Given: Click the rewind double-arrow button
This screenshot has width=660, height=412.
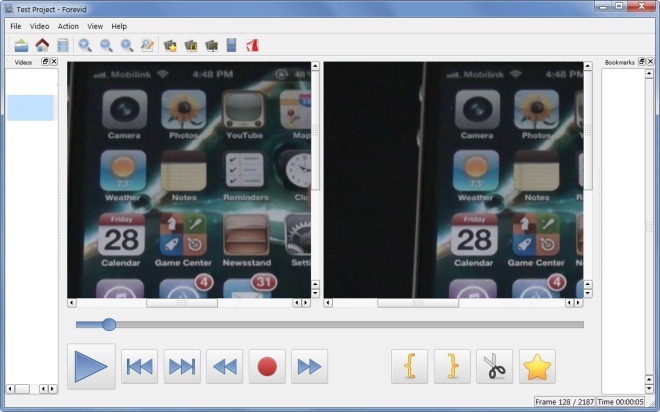Looking at the screenshot, I should pos(224,366).
